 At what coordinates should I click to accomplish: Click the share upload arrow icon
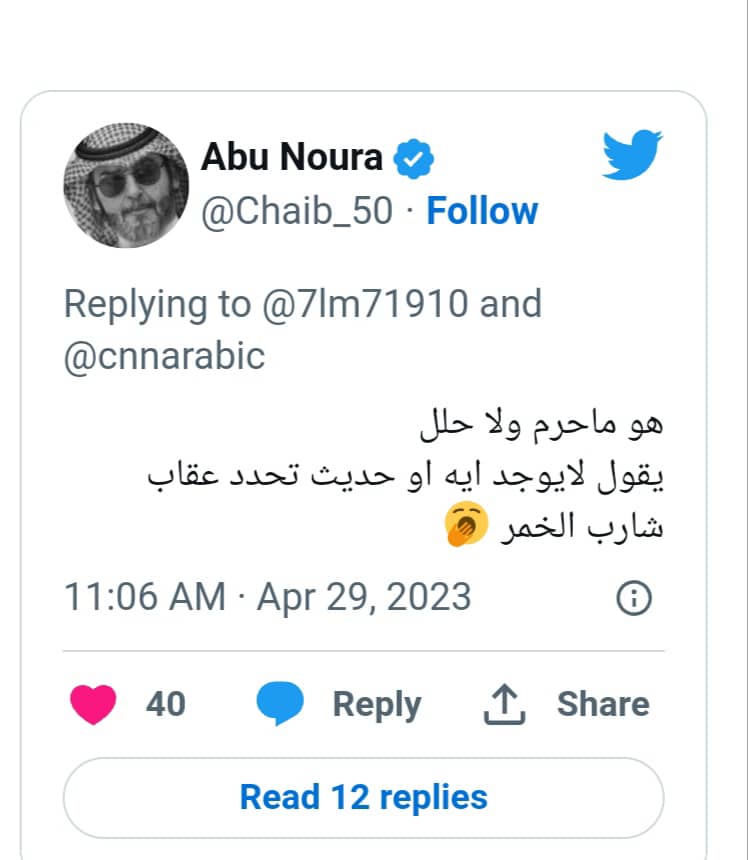[x=505, y=705]
